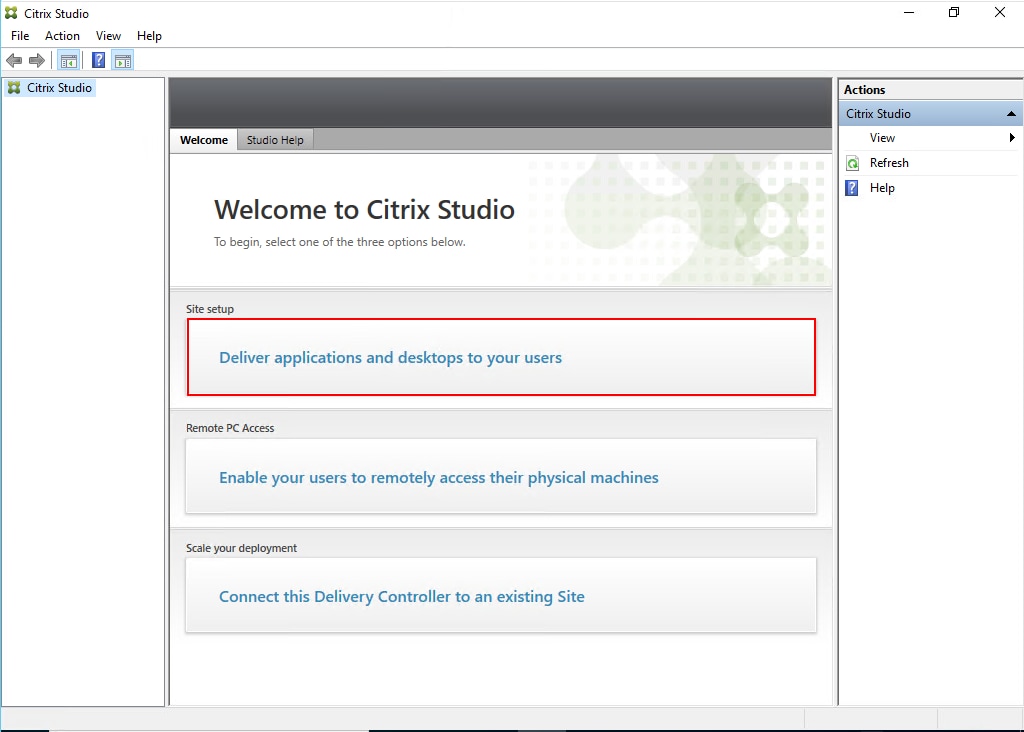Expand the View submenu arrow in Actions

point(1012,138)
